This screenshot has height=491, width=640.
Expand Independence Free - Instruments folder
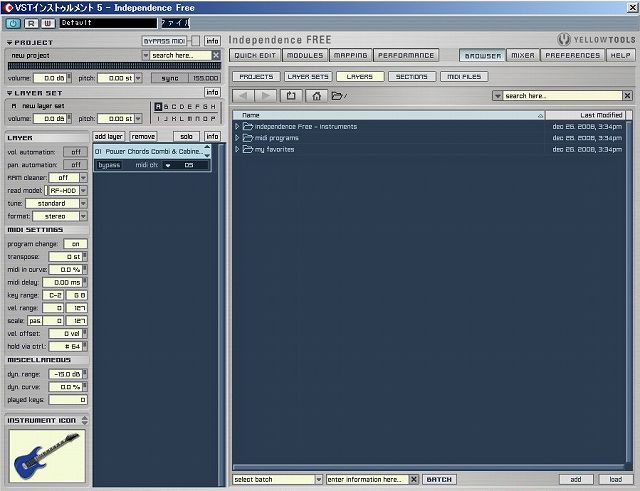(x=237, y=127)
